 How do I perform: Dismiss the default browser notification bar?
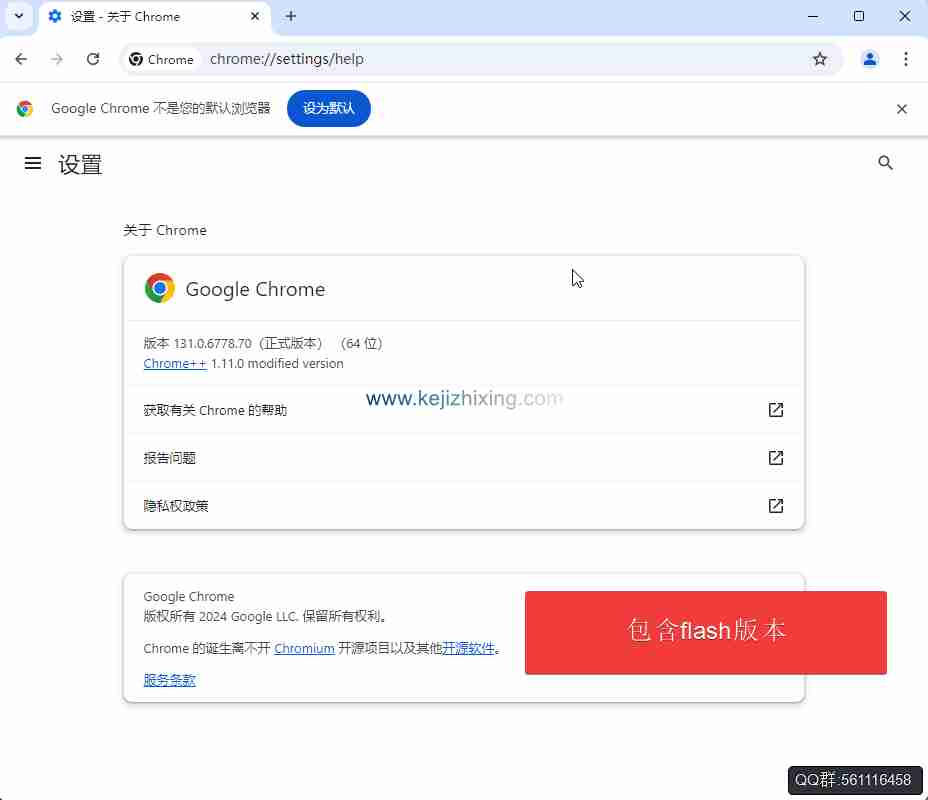tap(901, 109)
